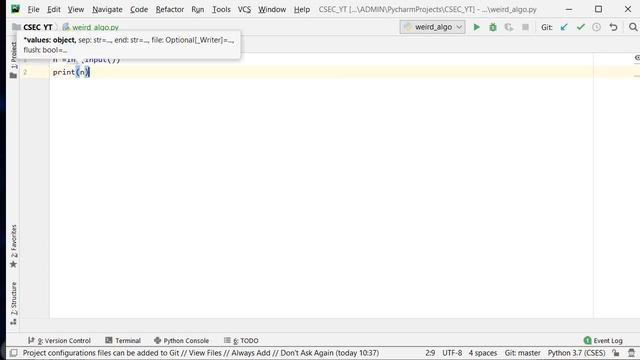Open the Tools menu
The height and width of the screenshot is (360, 640).
221,9
